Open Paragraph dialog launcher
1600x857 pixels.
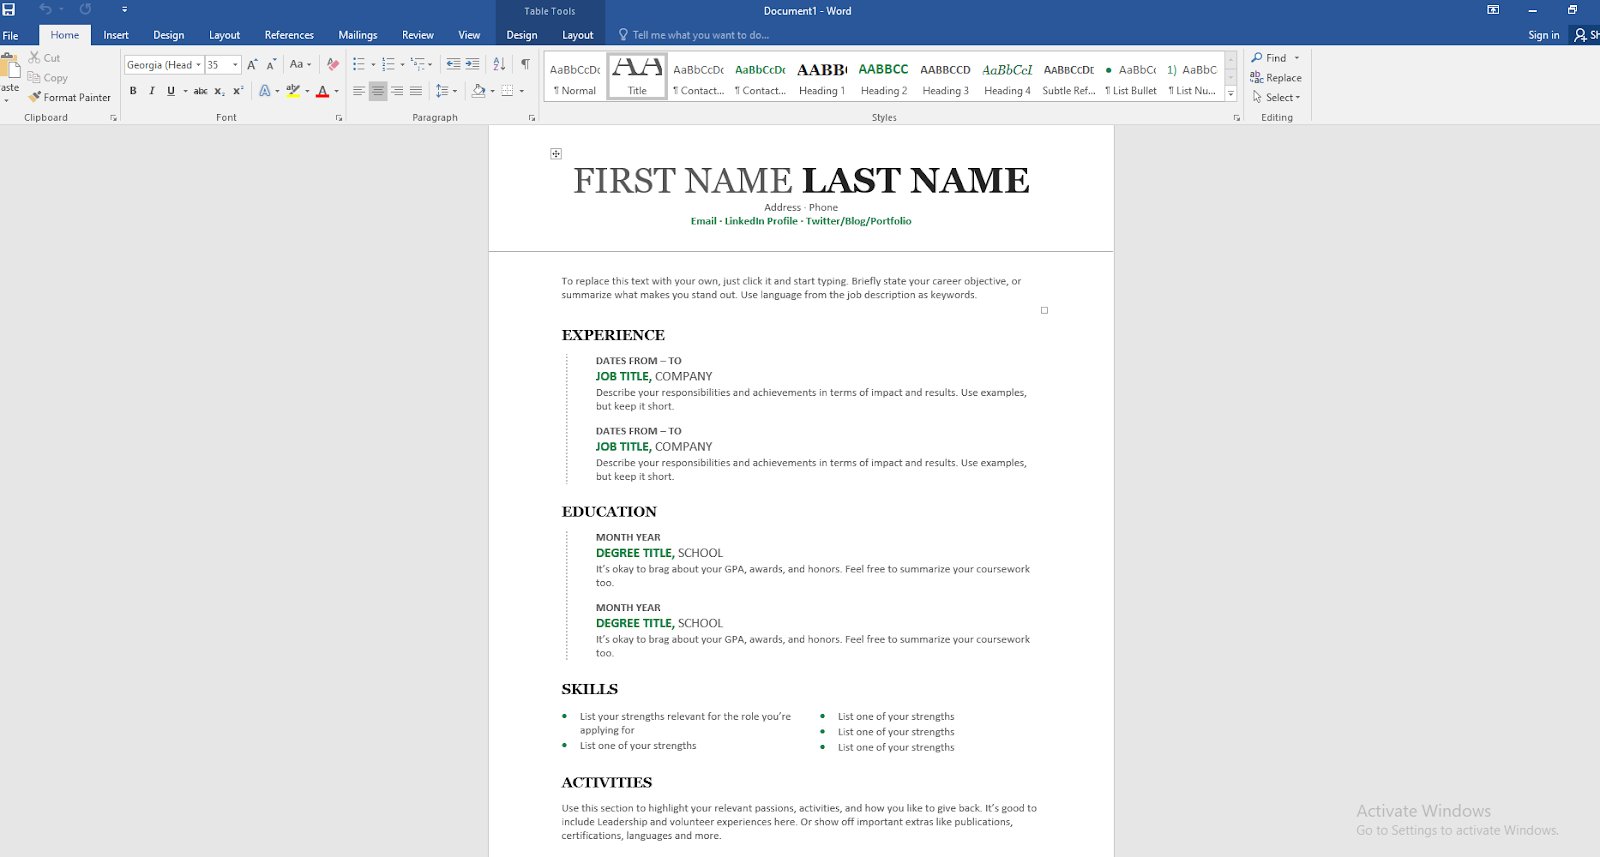[532, 118]
